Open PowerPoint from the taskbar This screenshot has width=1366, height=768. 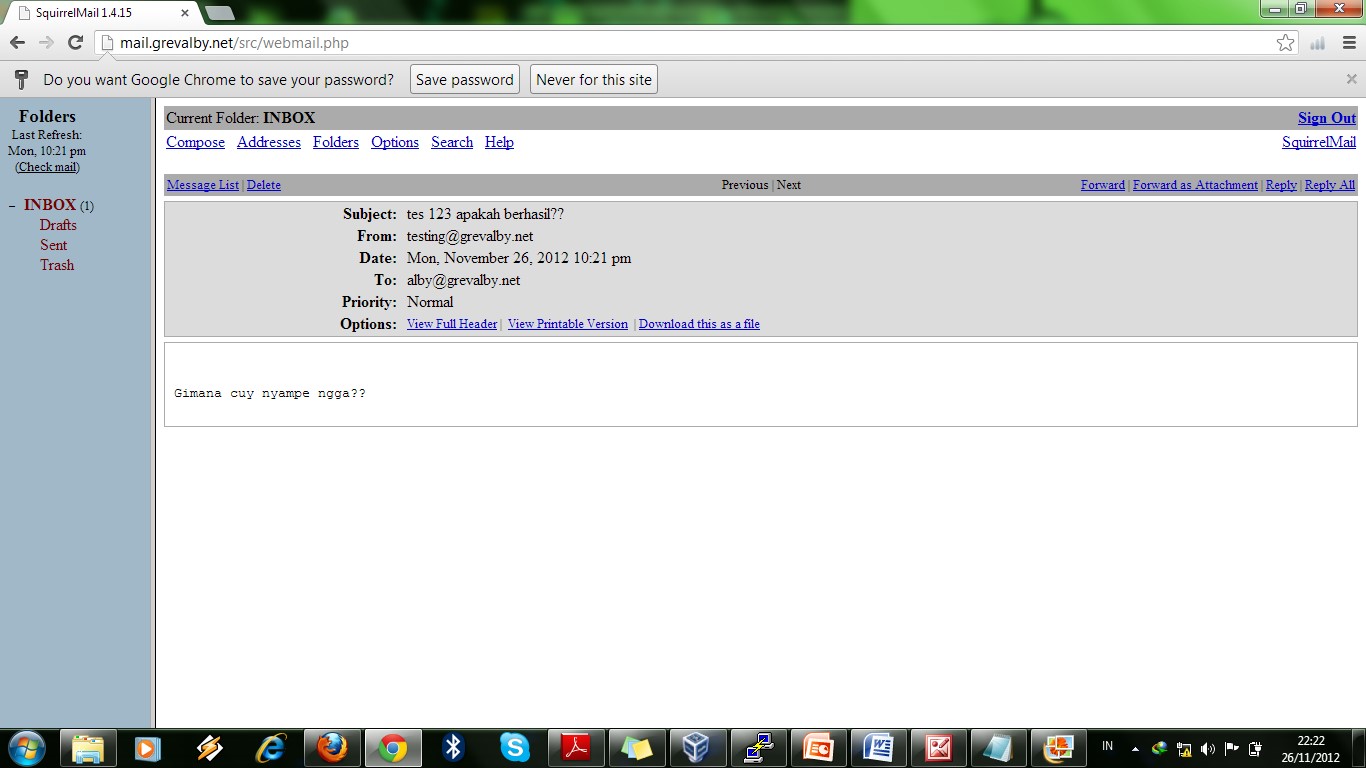818,747
